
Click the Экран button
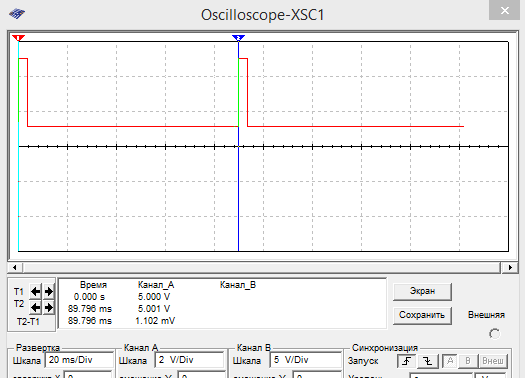[422, 291]
